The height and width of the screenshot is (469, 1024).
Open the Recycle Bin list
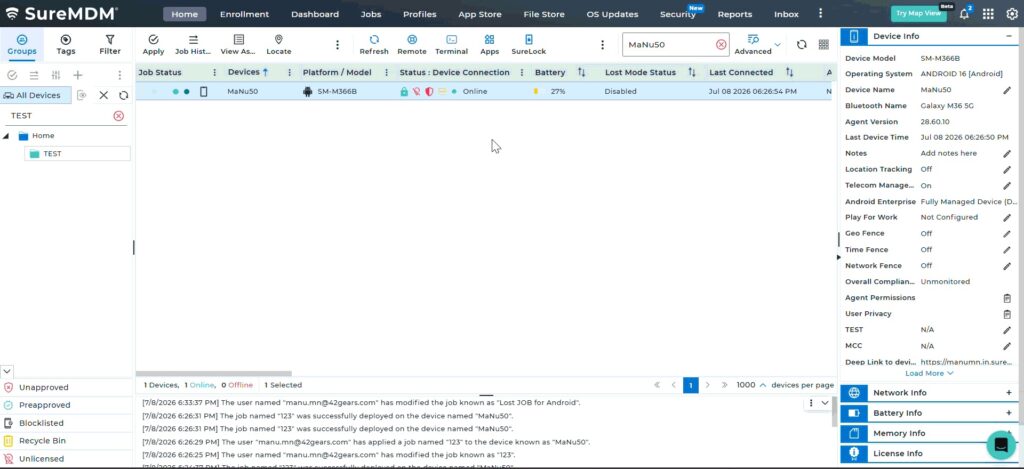click(42, 441)
